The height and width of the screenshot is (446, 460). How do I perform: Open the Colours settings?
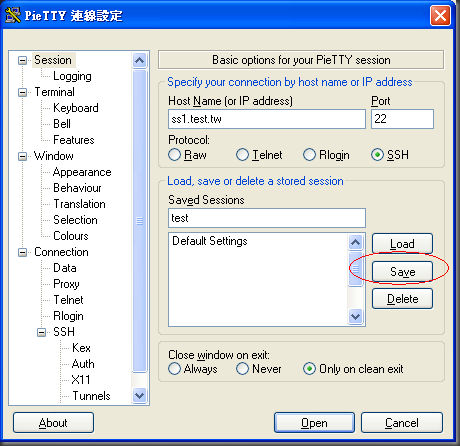71,236
